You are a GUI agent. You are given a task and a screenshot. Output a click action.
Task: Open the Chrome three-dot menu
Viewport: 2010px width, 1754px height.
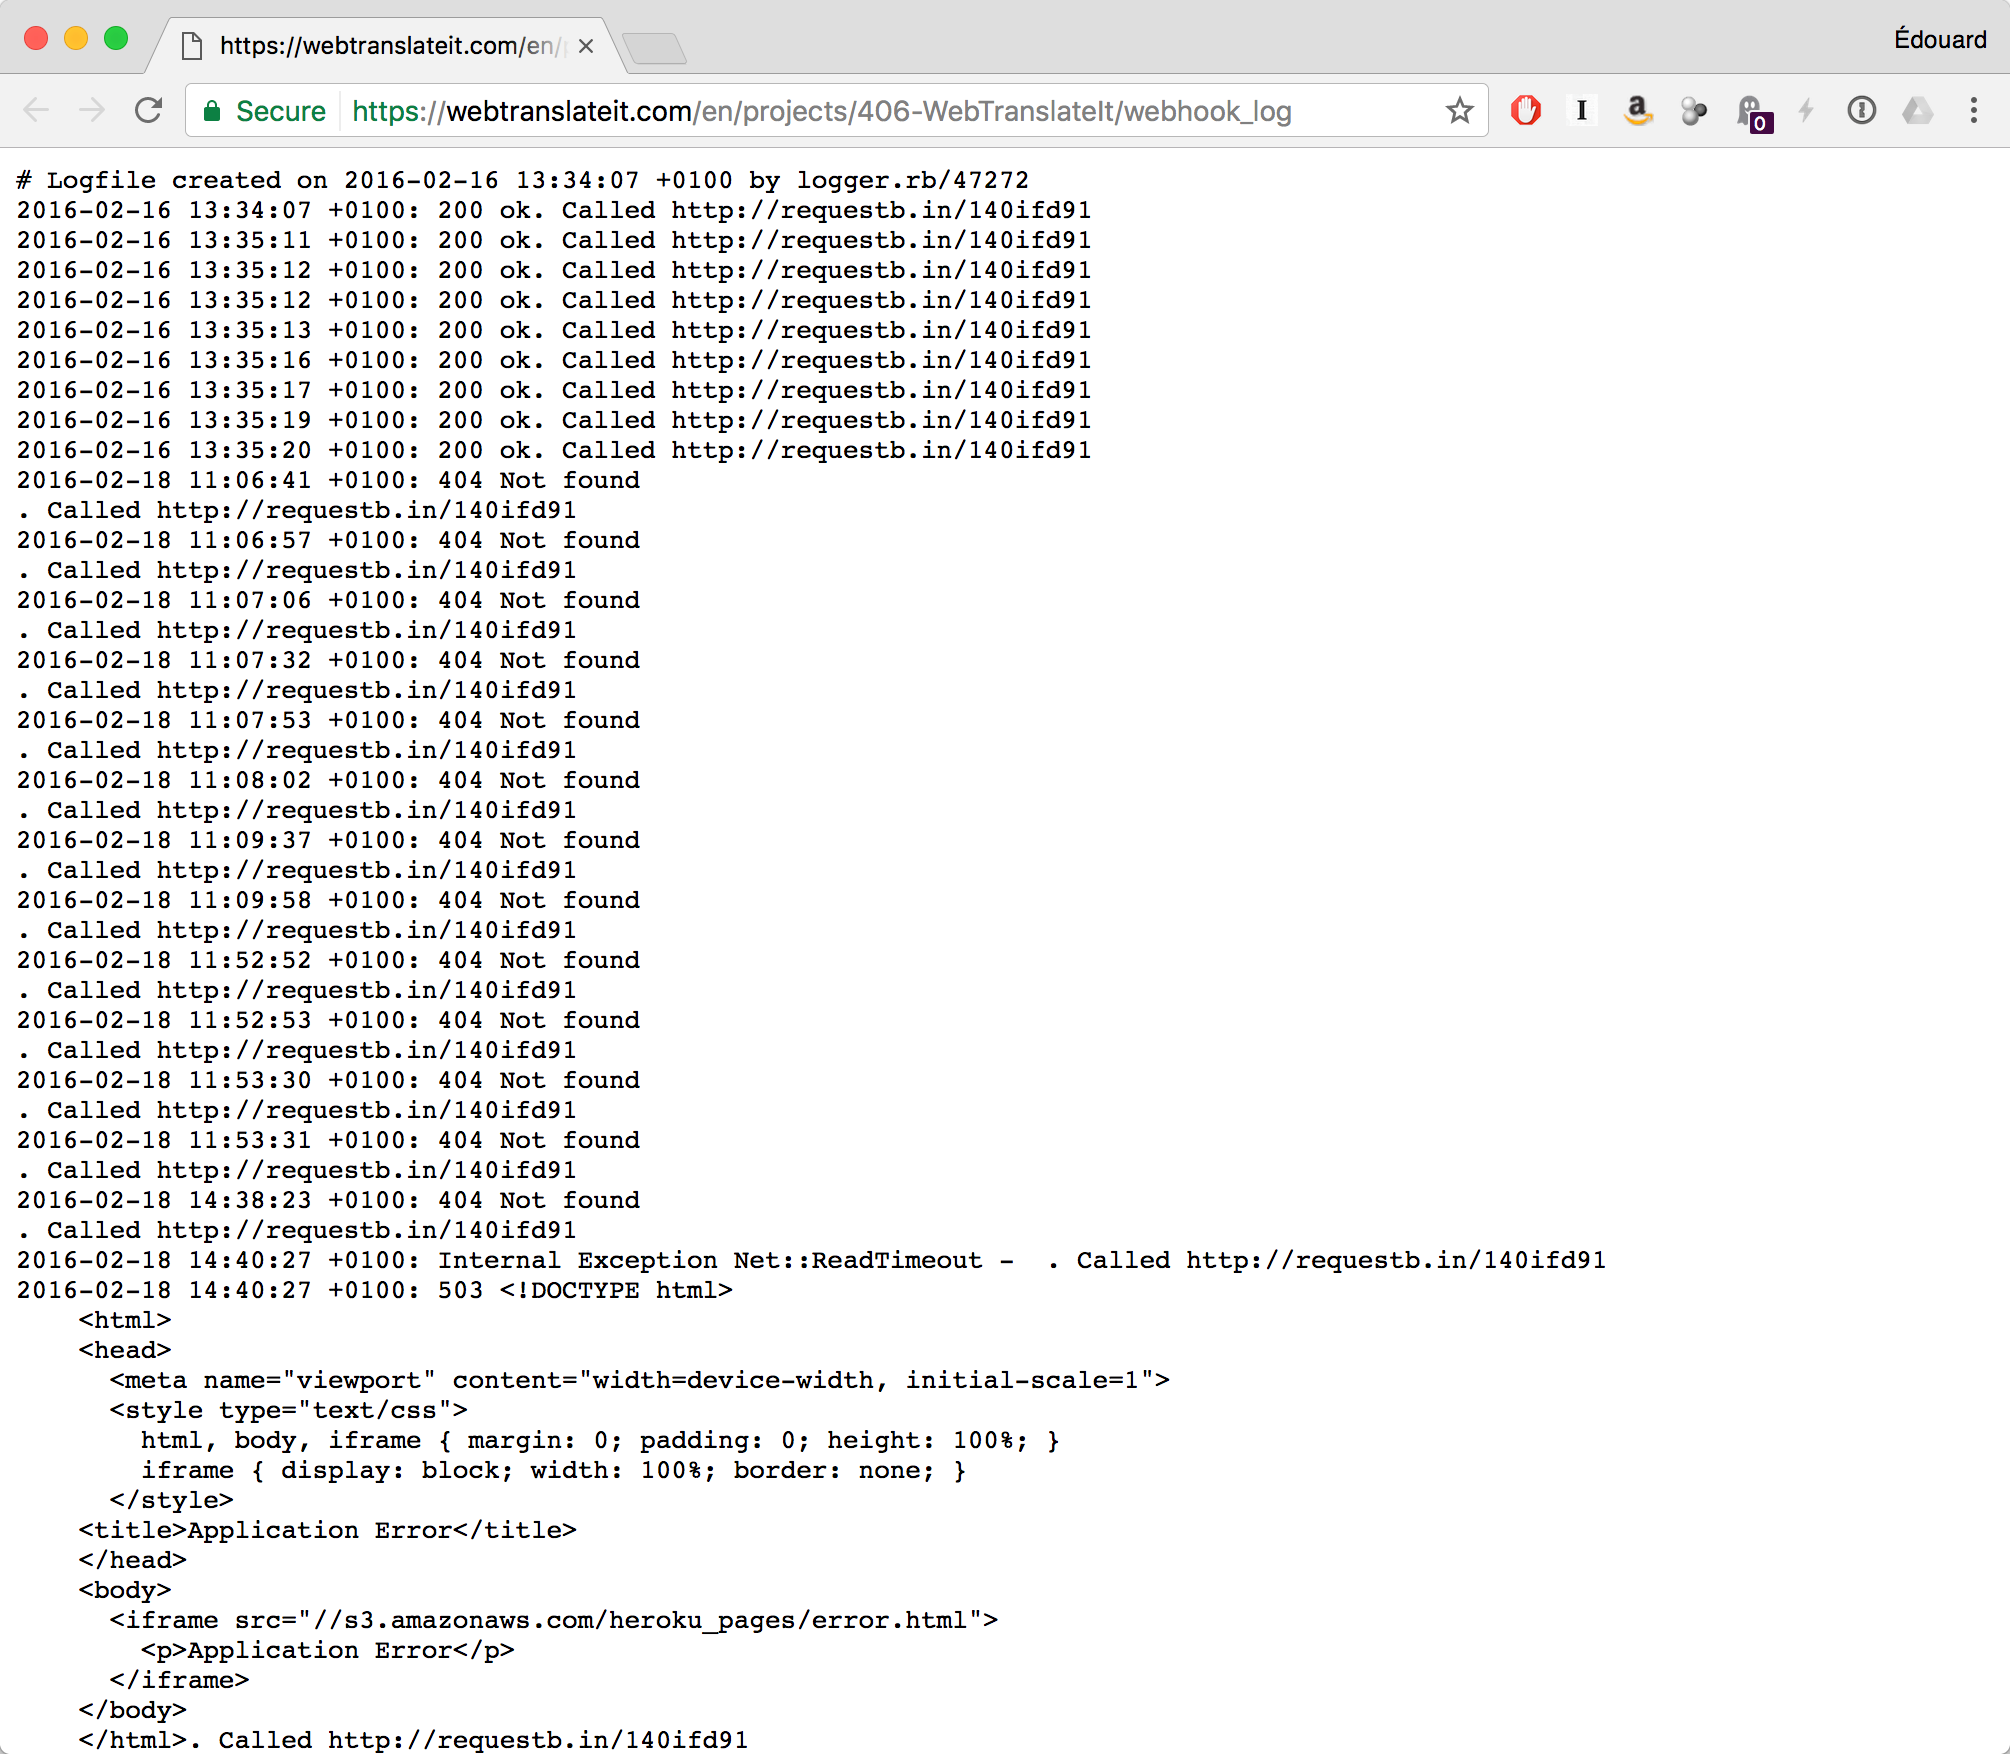pos(1974,110)
